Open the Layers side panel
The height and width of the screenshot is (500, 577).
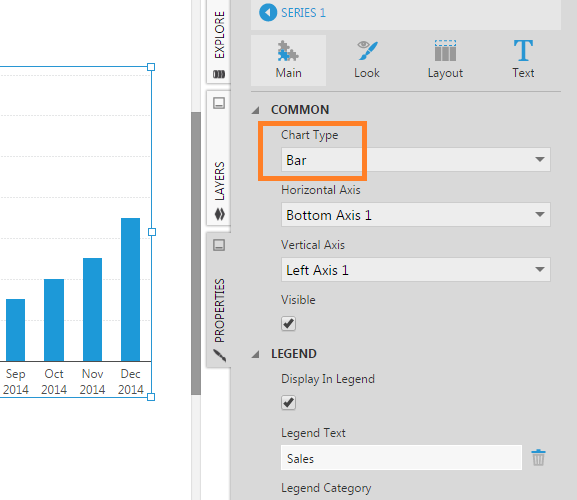pos(219,188)
